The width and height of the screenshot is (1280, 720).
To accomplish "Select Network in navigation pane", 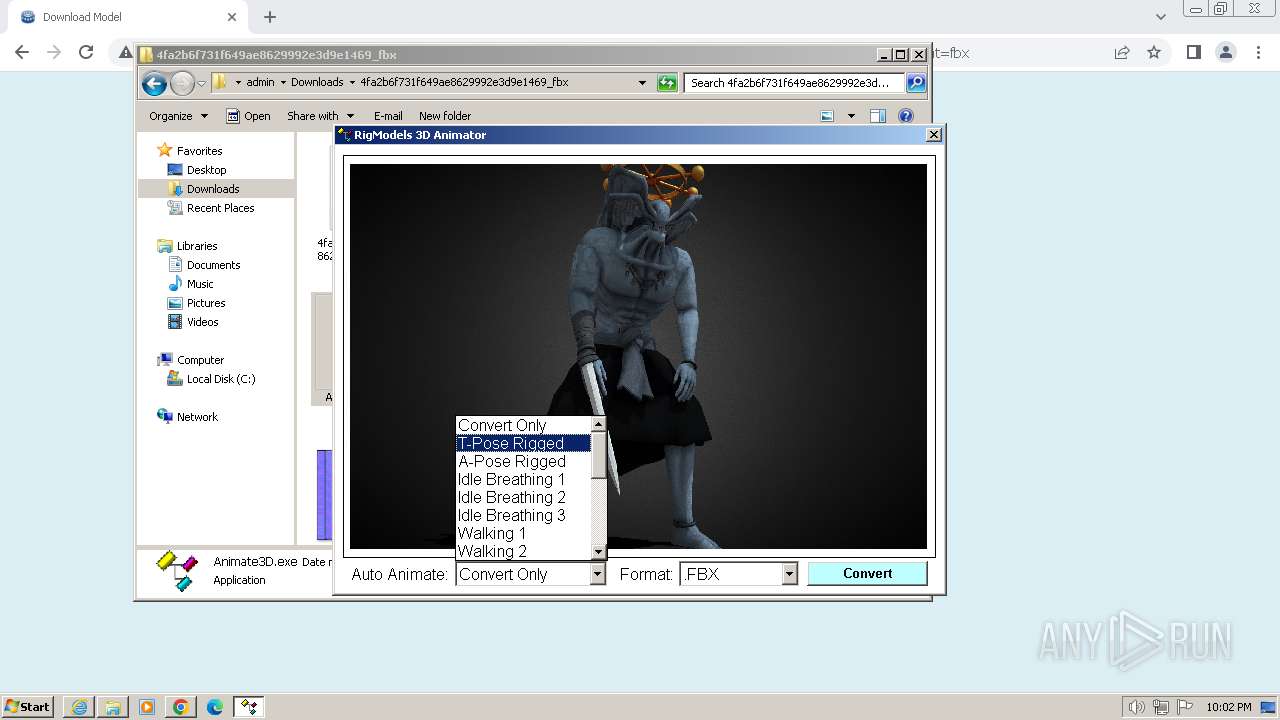I will (x=197, y=417).
